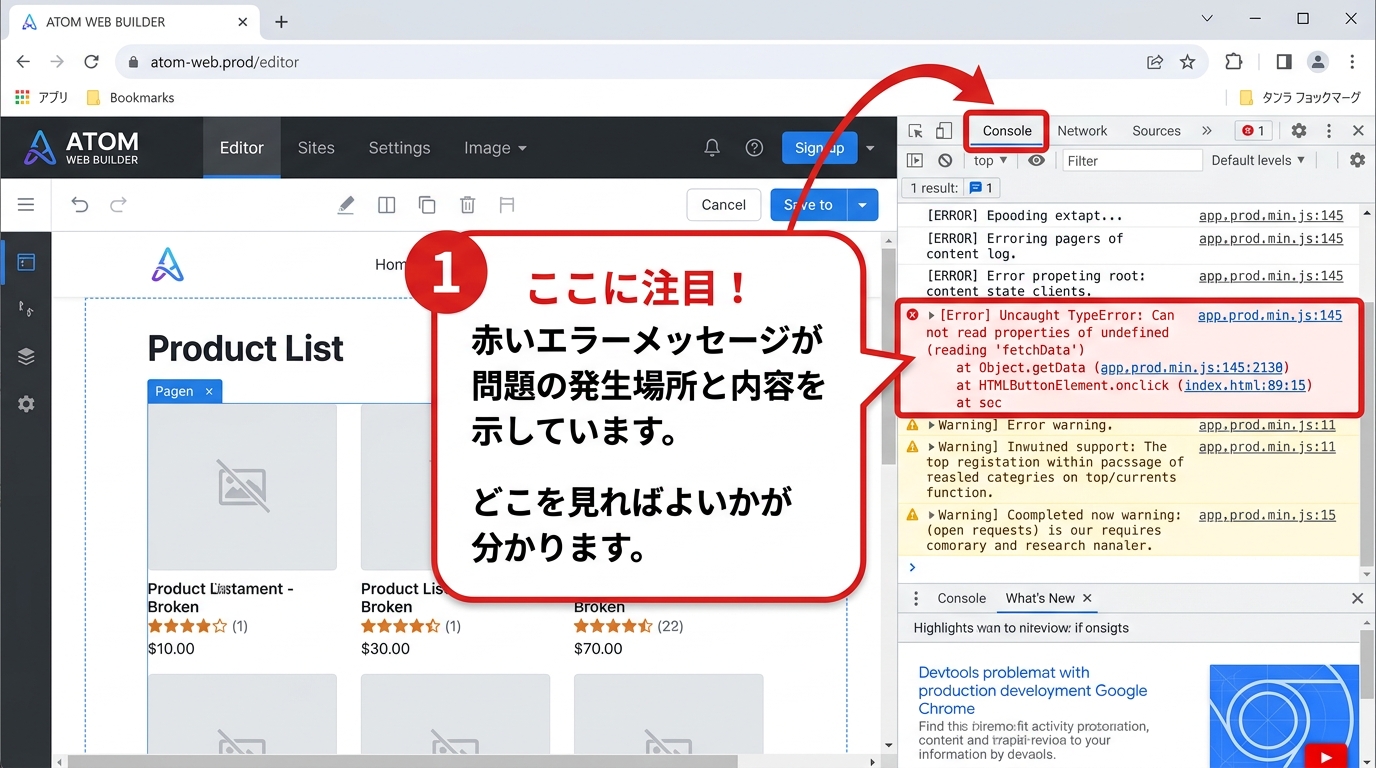Select the columns layout icon in toolbar
This screenshot has height=768, width=1376.
[387, 205]
